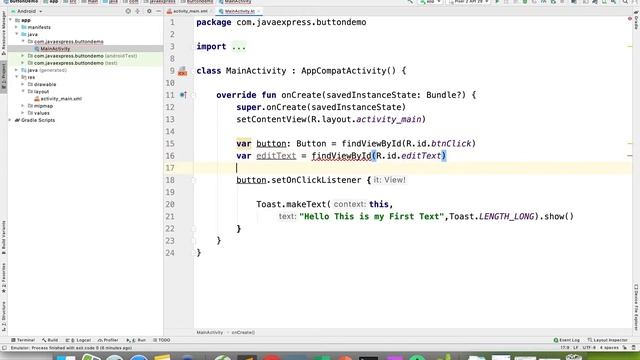Viewport: 640px width, 360px height.
Task: Click the fold marker beside line 11
Action: (194, 95)
